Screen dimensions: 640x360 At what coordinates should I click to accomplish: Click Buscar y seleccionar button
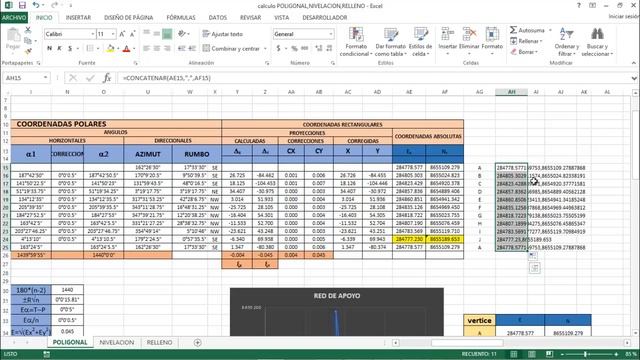[597, 42]
